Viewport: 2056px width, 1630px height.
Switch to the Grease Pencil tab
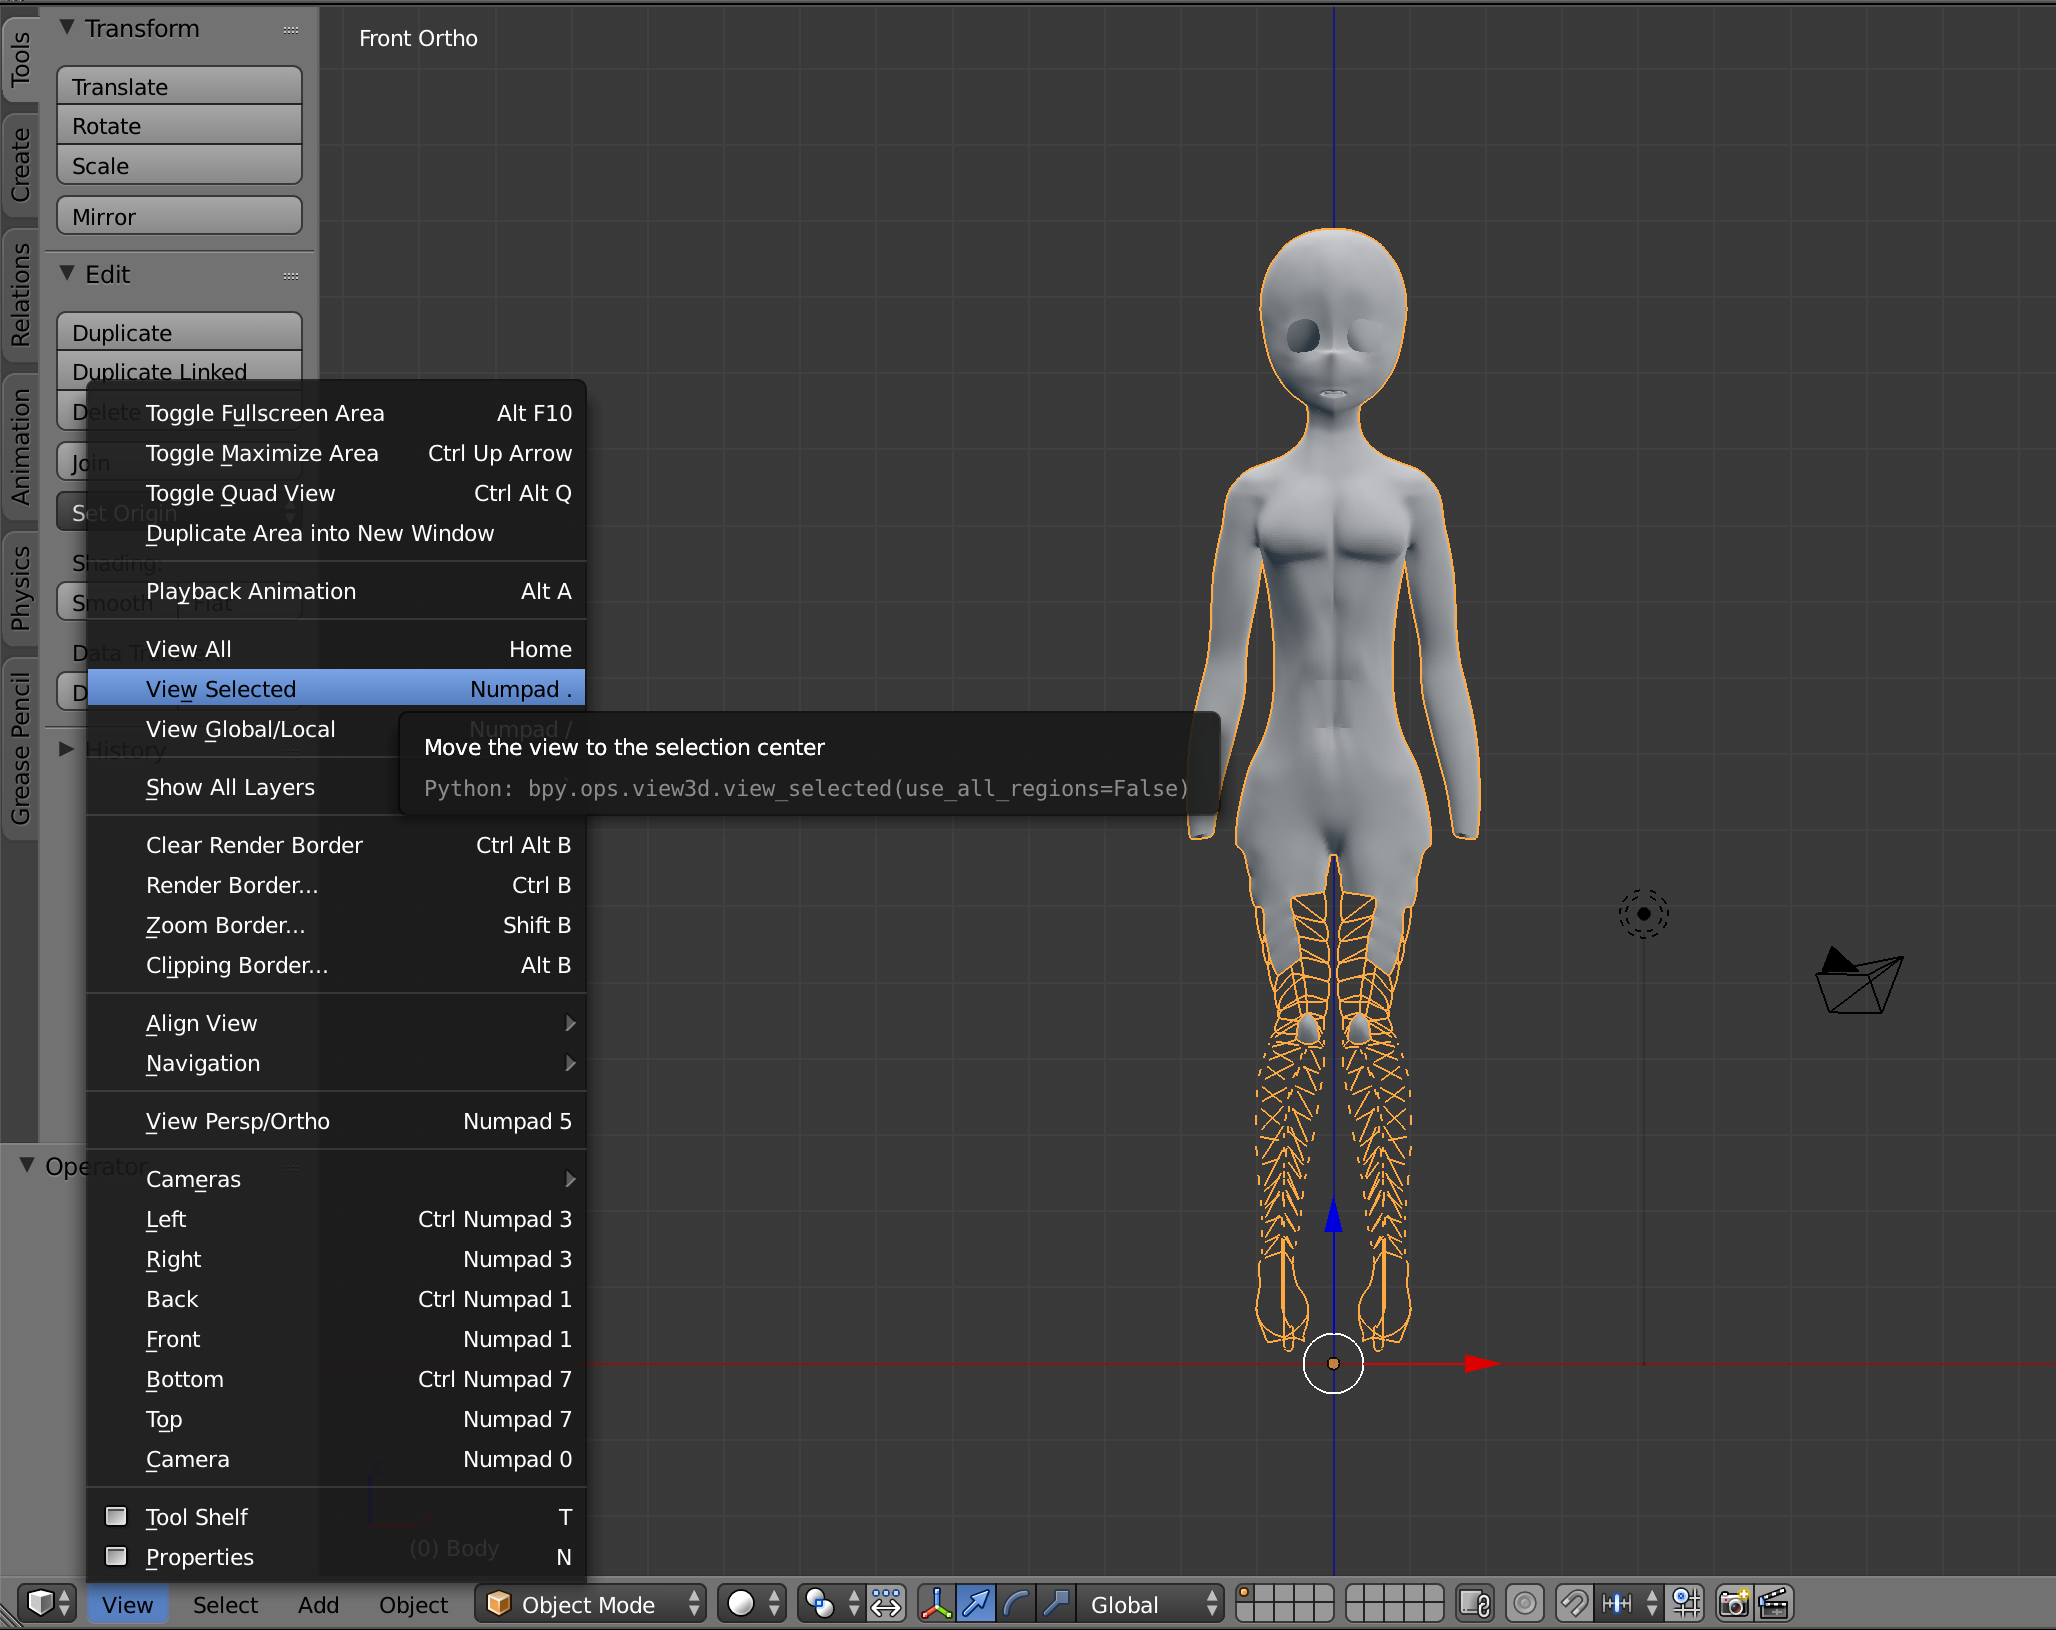(x=20, y=748)
